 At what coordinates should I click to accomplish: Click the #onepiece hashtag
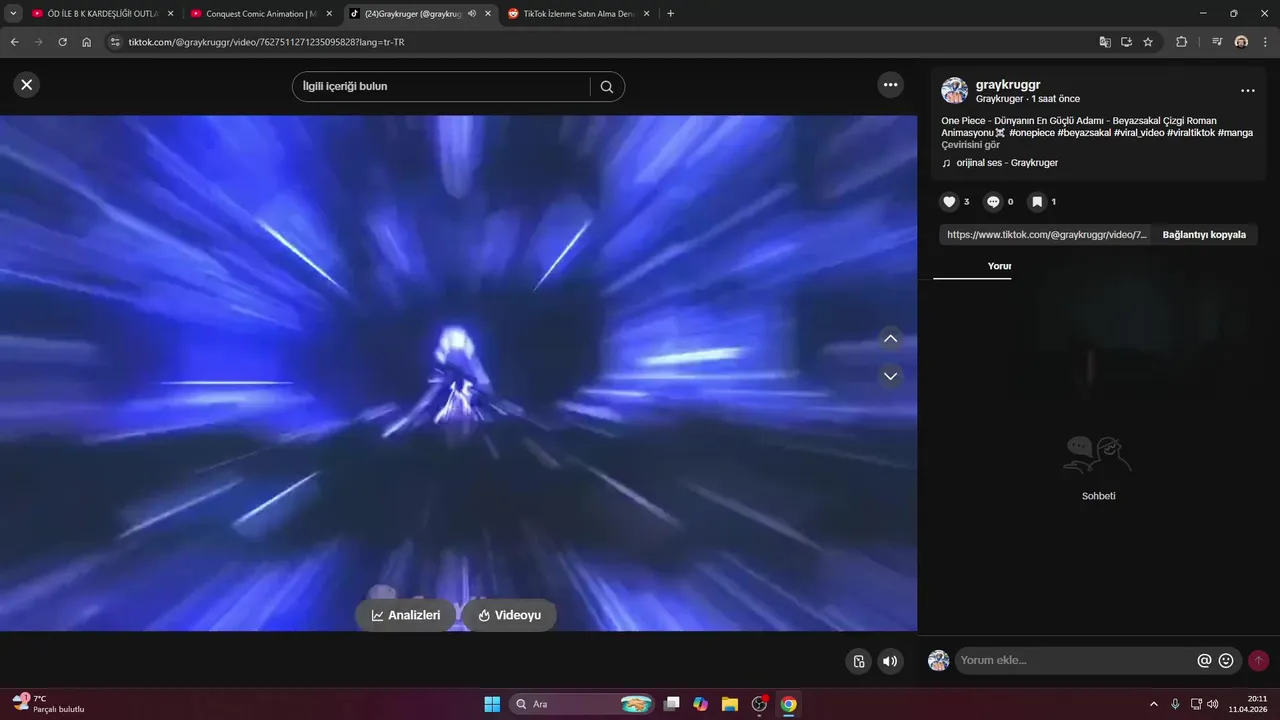(x=1031, y=133)
